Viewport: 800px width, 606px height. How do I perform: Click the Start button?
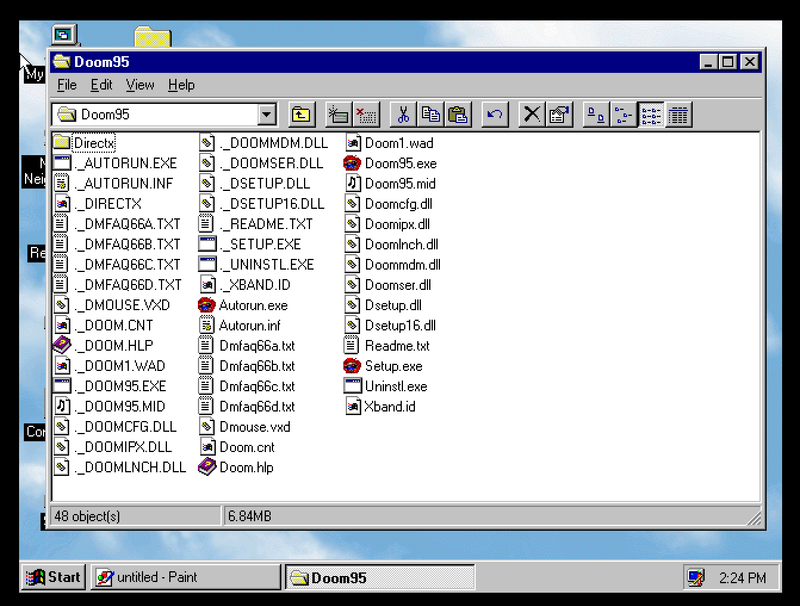point(52,577)
